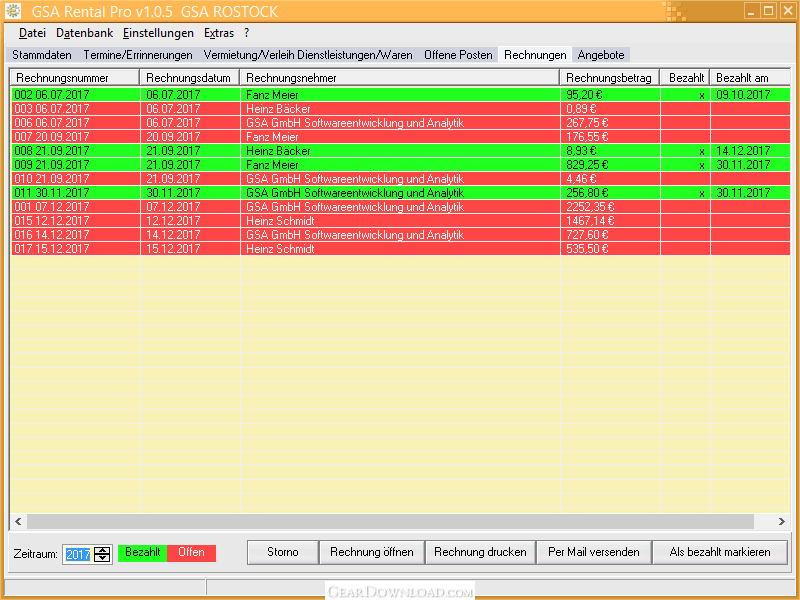Viewport: 800px width, 600px height.
Task: Click paid mark x for invoice 011
Action: [x=702, y=193]
